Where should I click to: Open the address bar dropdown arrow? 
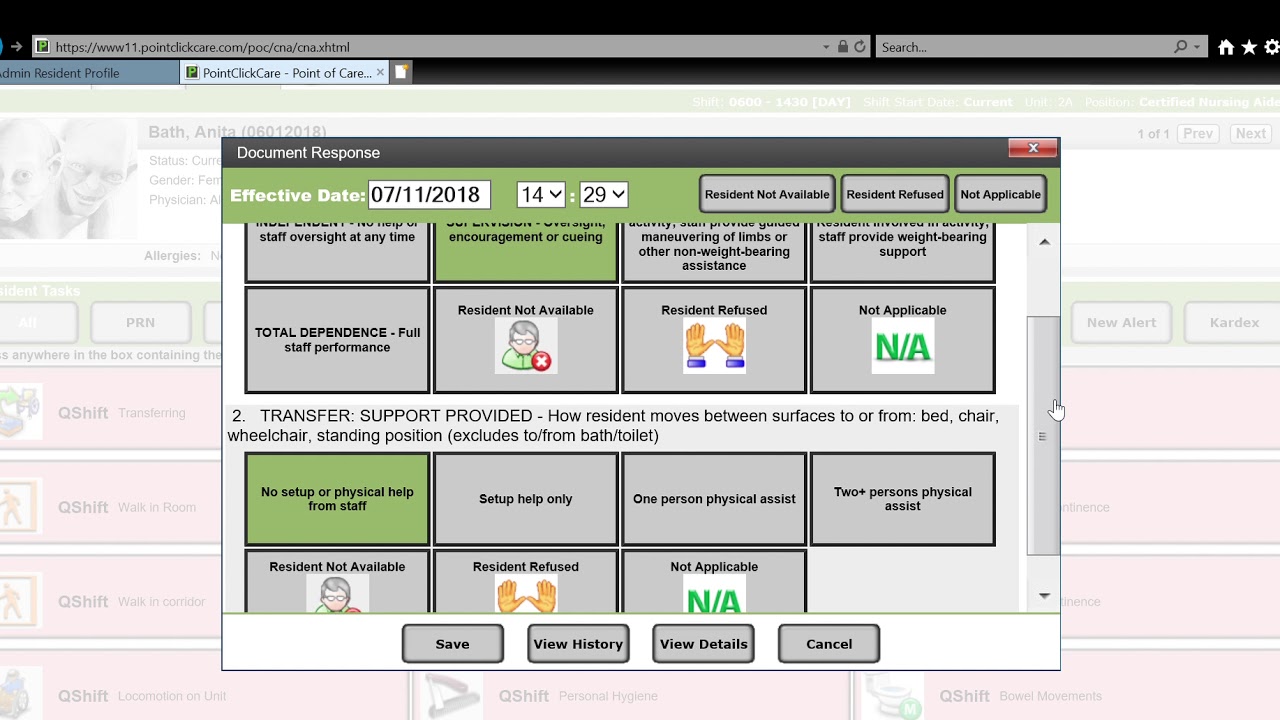[x=826, y=47]
